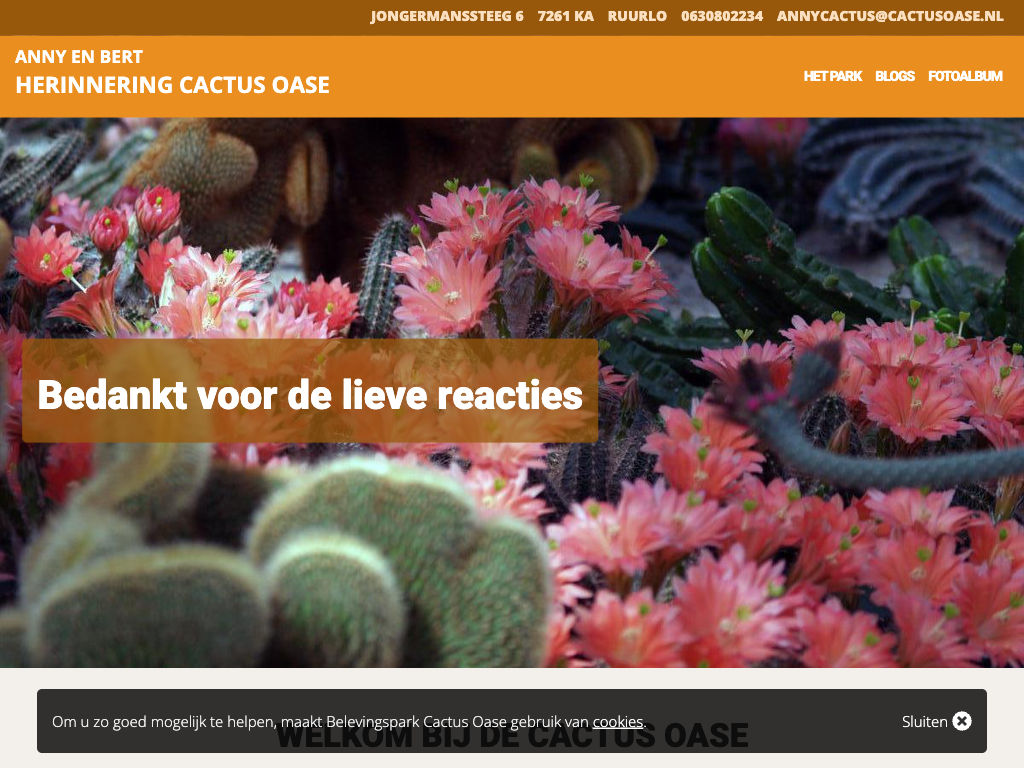Open the Het Park menu item
The height and width of the screenshot is (768, 1024).
click(x=832, y=76)
